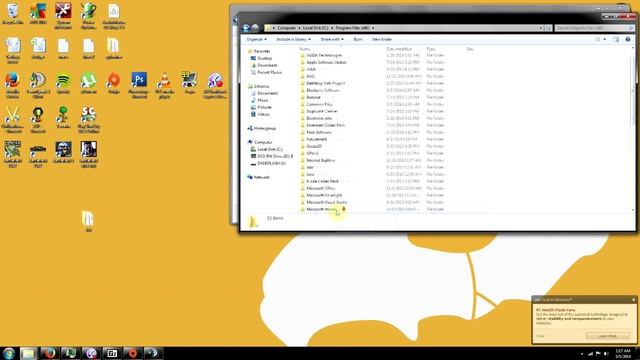Launch TeamSpeak 3 Client desktop shortcut
This screenshot has height=360, width=640.
point(38,85)
